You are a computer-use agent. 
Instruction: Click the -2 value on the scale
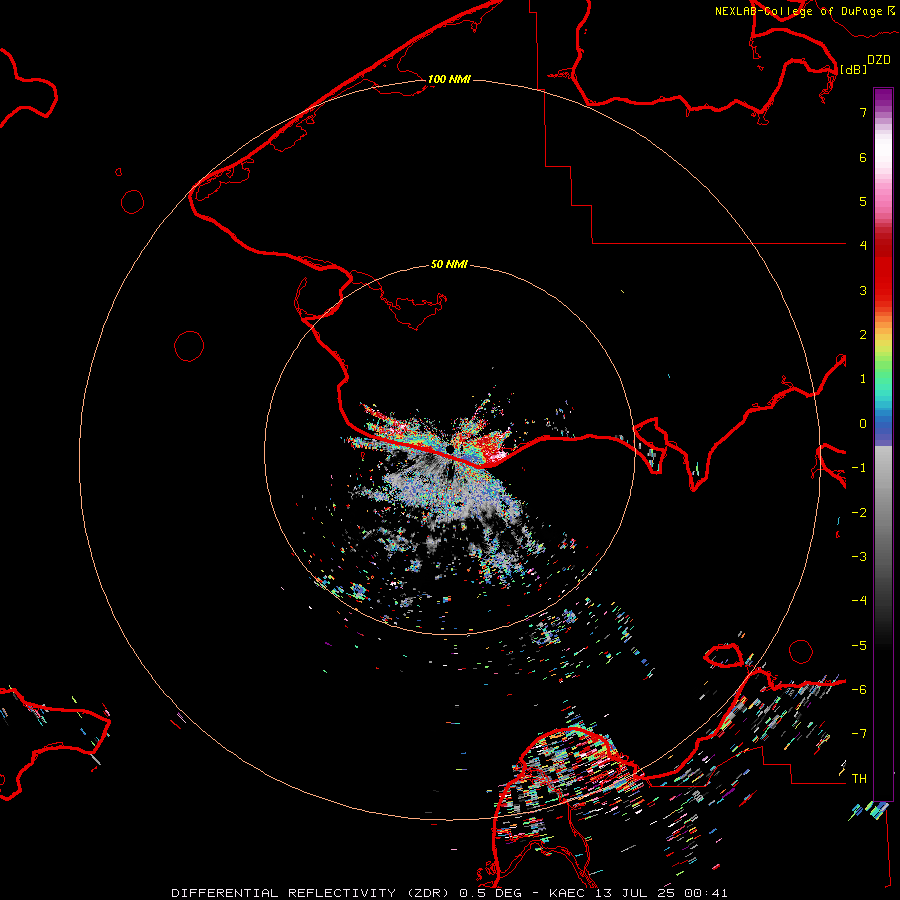click(859, 513)
